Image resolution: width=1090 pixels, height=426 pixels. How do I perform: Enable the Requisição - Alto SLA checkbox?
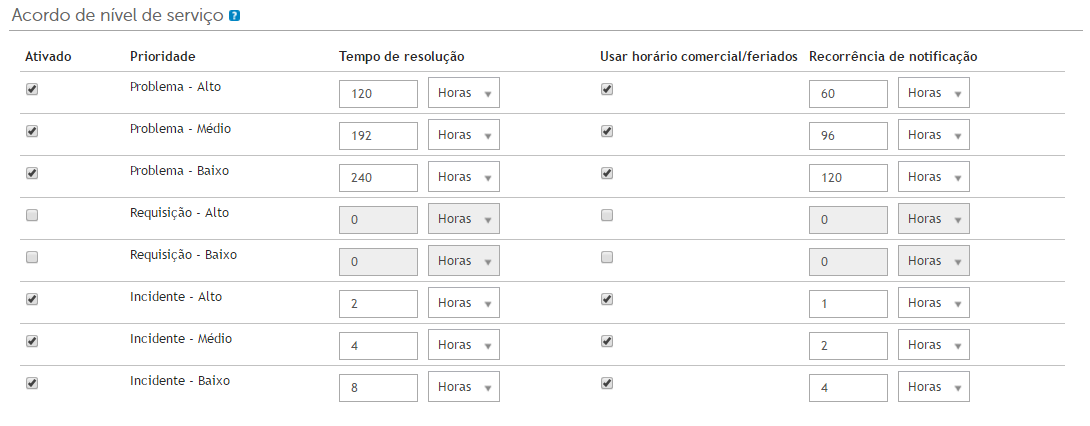coord(31,215)
